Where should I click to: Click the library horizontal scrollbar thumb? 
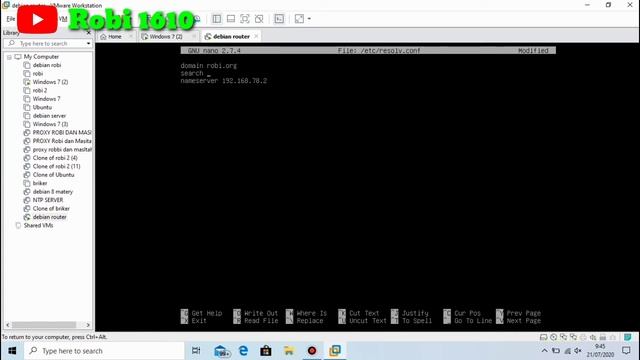click(44, 325)
